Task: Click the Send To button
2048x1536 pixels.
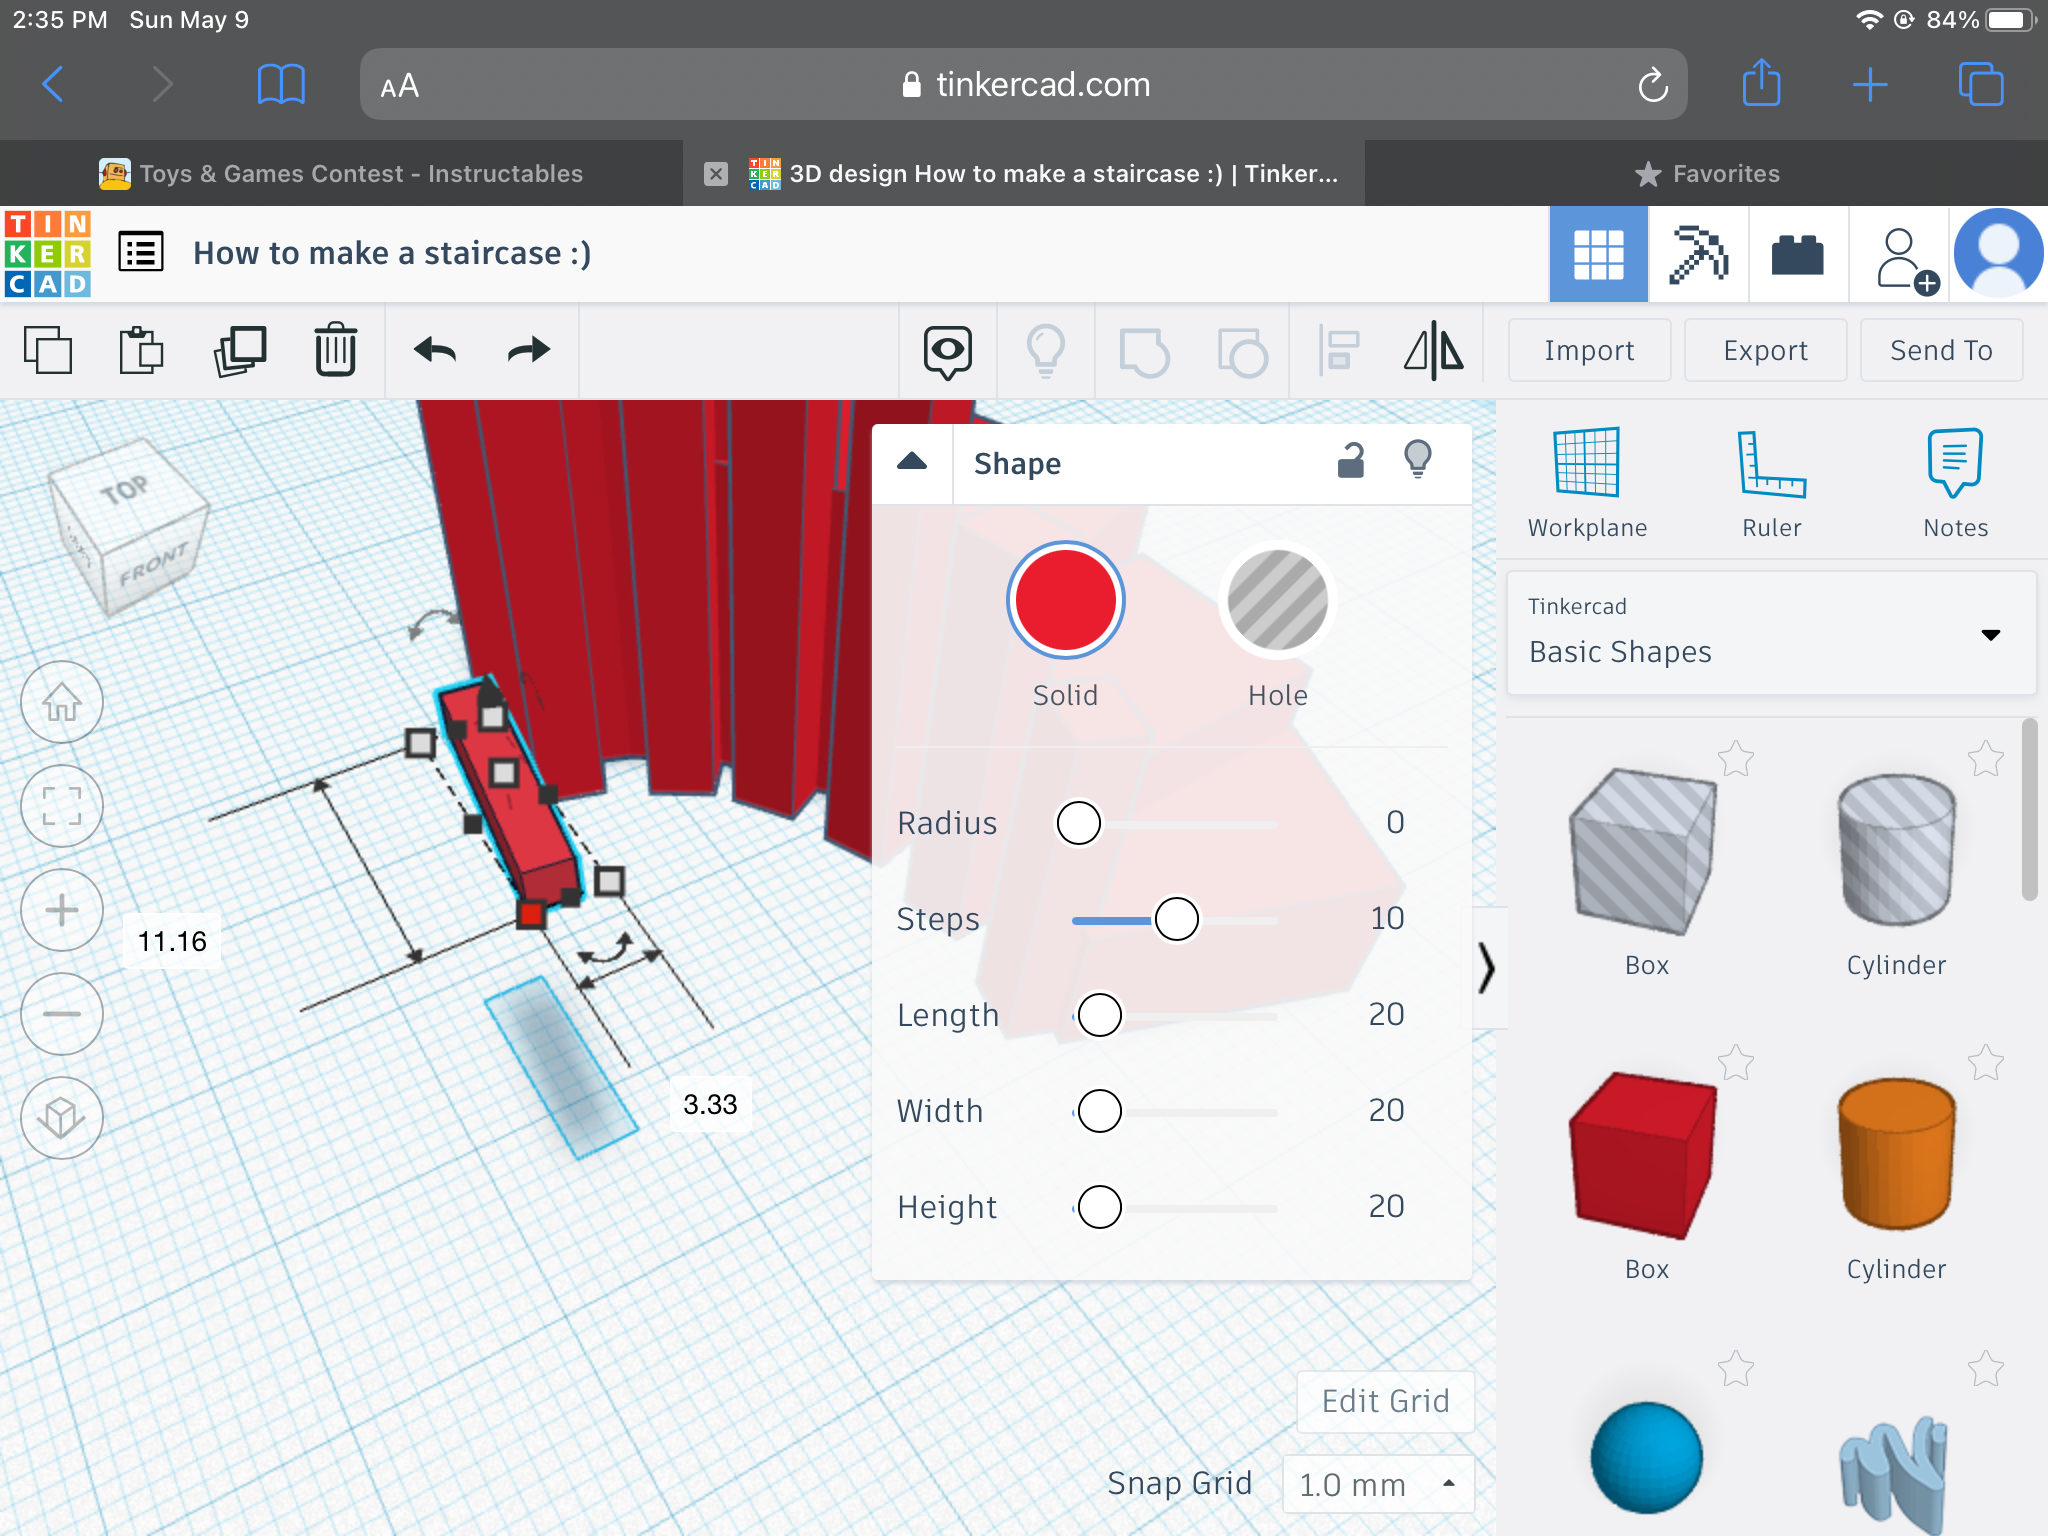Action: pyautogui.click(x=1941, y=350)
